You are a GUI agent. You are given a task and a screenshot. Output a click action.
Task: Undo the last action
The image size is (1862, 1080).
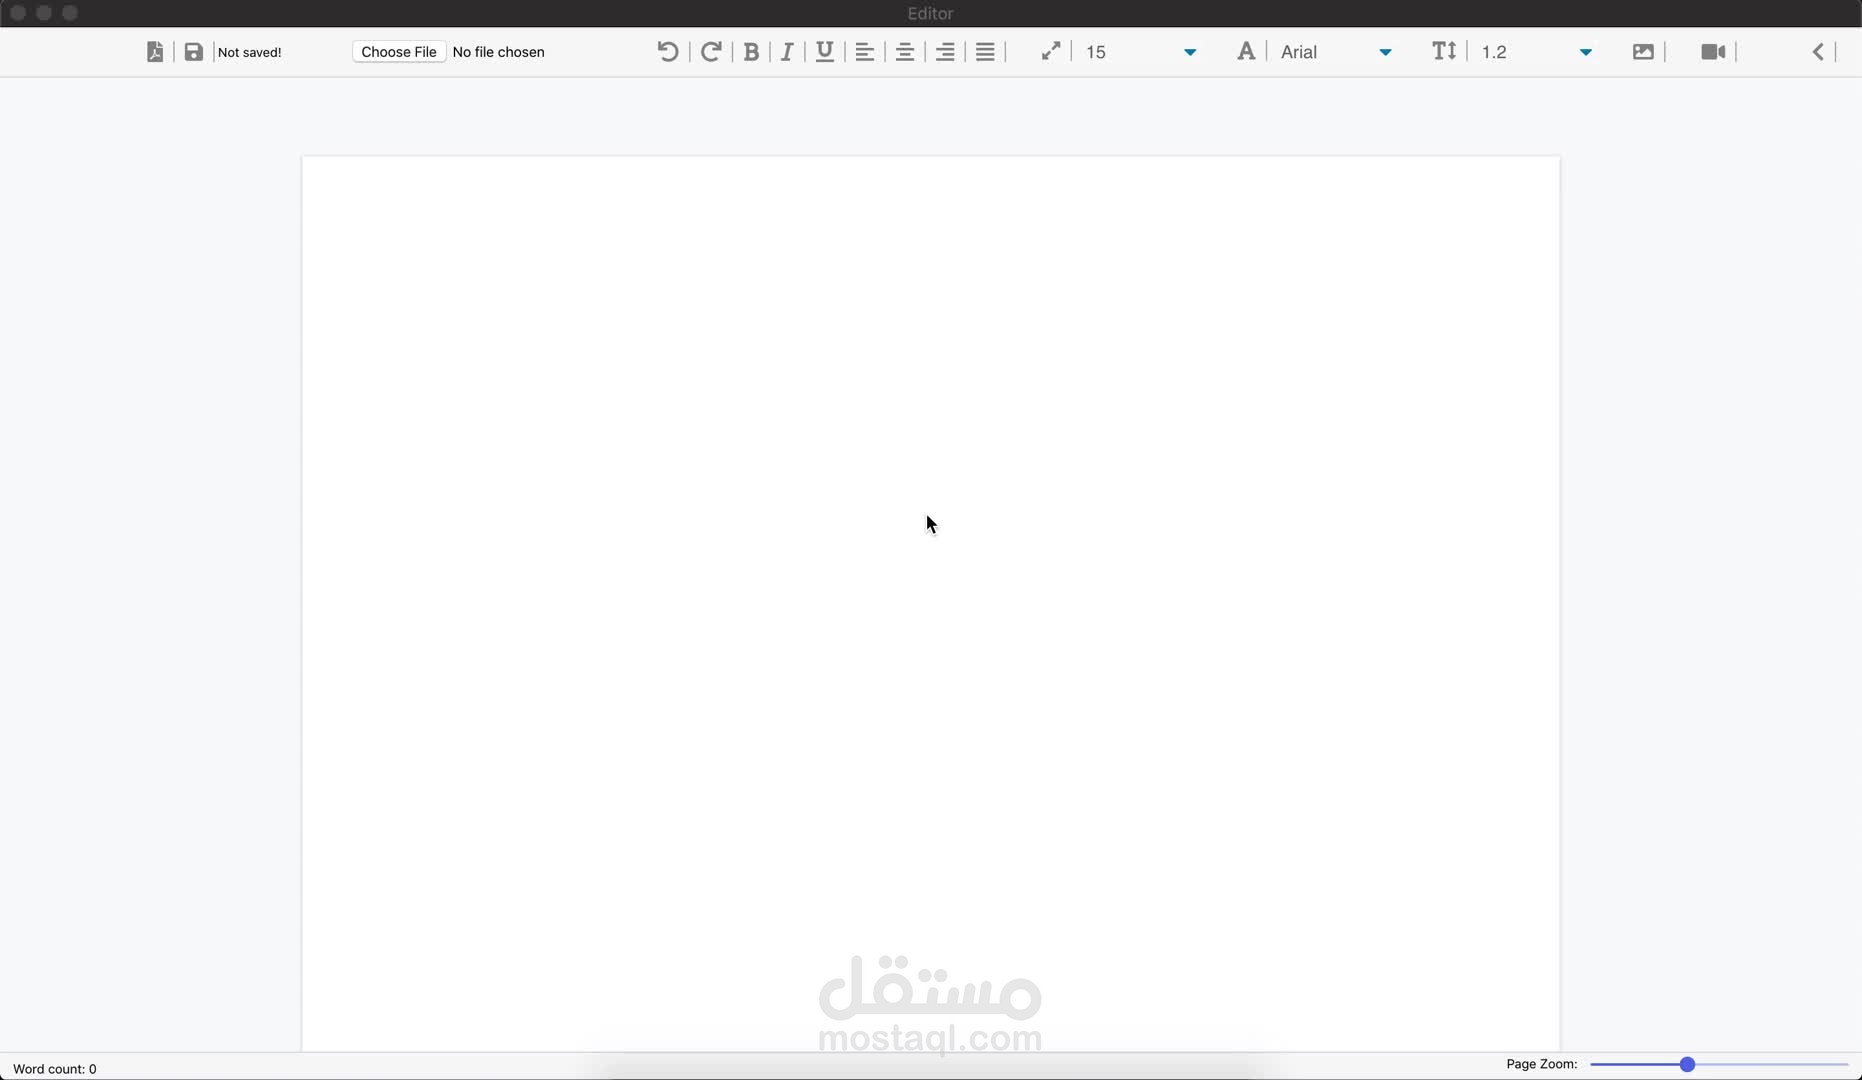pos(667,51)
